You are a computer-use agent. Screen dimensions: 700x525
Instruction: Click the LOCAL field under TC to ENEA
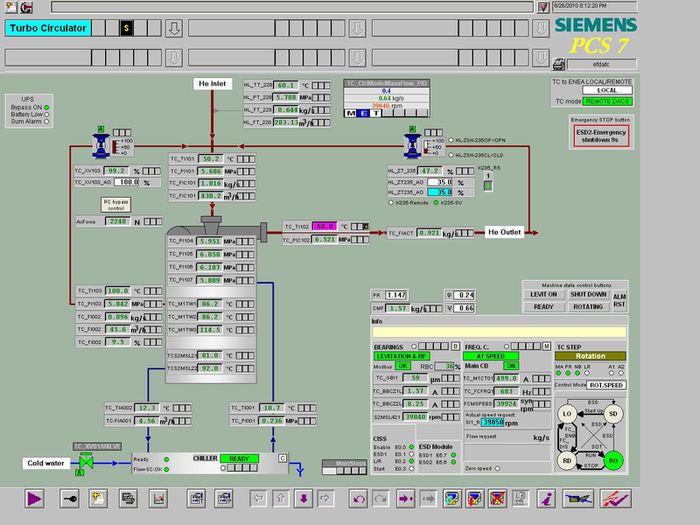pos(607,90)
